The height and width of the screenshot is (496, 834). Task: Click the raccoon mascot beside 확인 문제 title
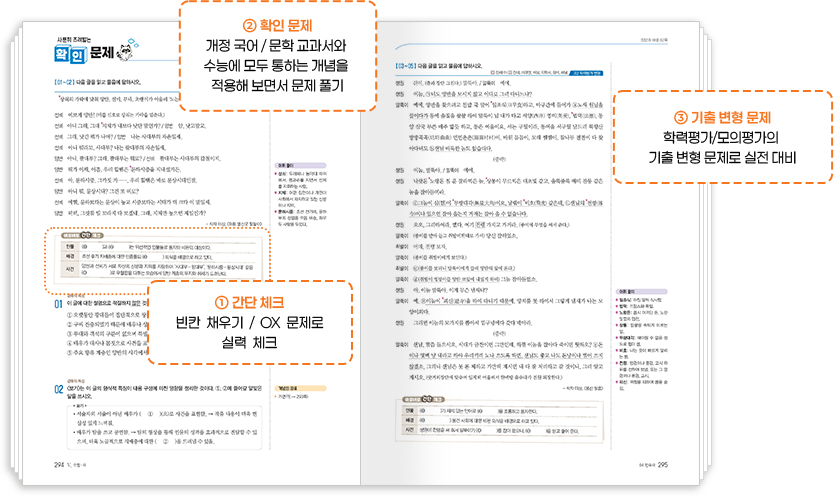[x=127, y=50]
